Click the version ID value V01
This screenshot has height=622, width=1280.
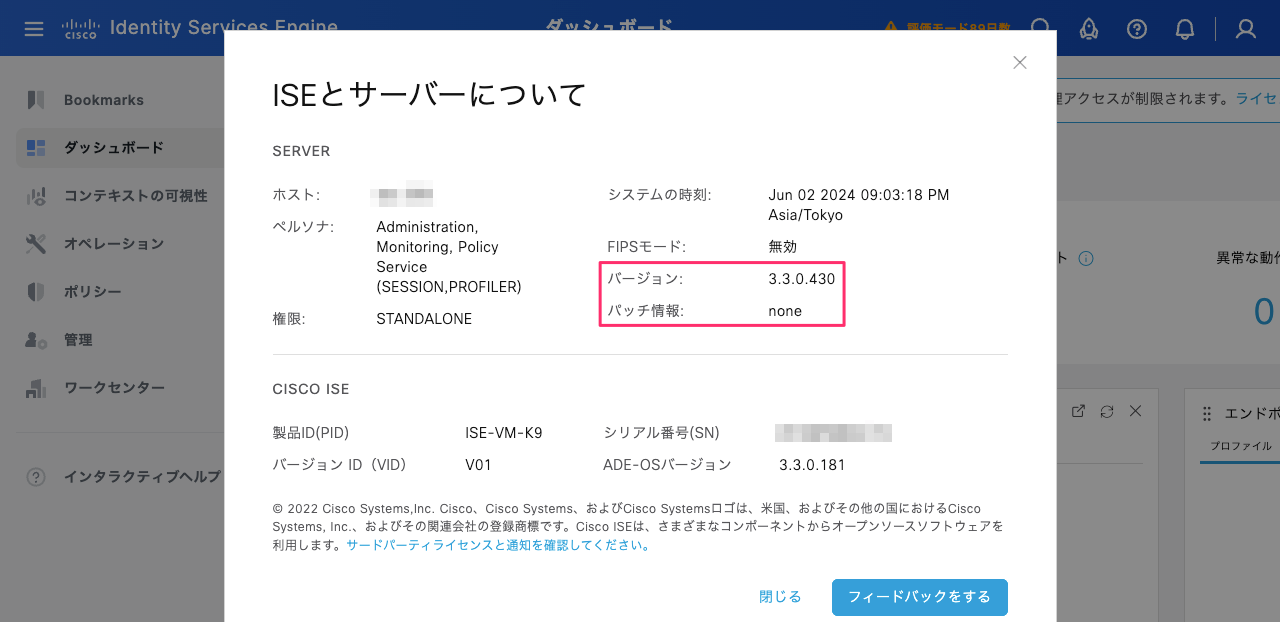[479, 465]
